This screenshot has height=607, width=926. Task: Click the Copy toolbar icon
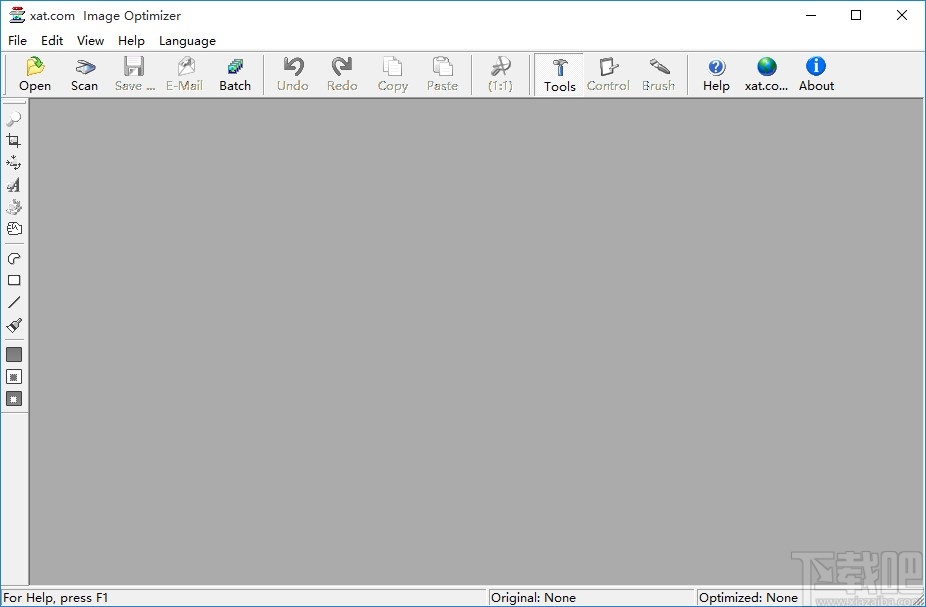(x=392, y=66)
